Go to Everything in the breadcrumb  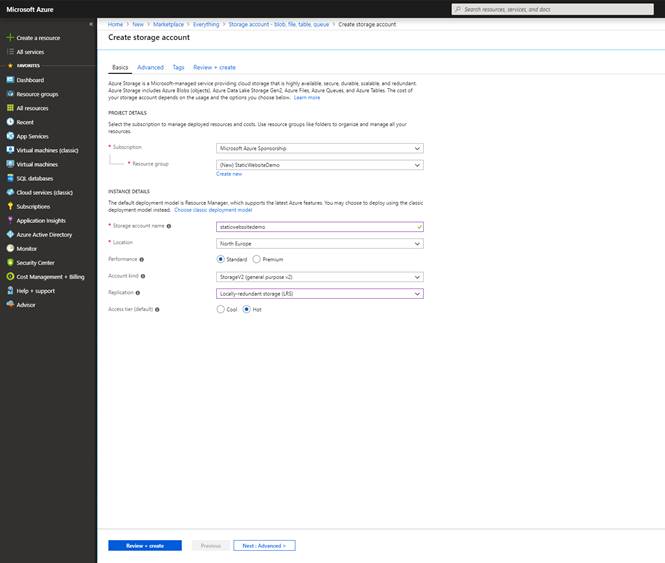[206, 24]
